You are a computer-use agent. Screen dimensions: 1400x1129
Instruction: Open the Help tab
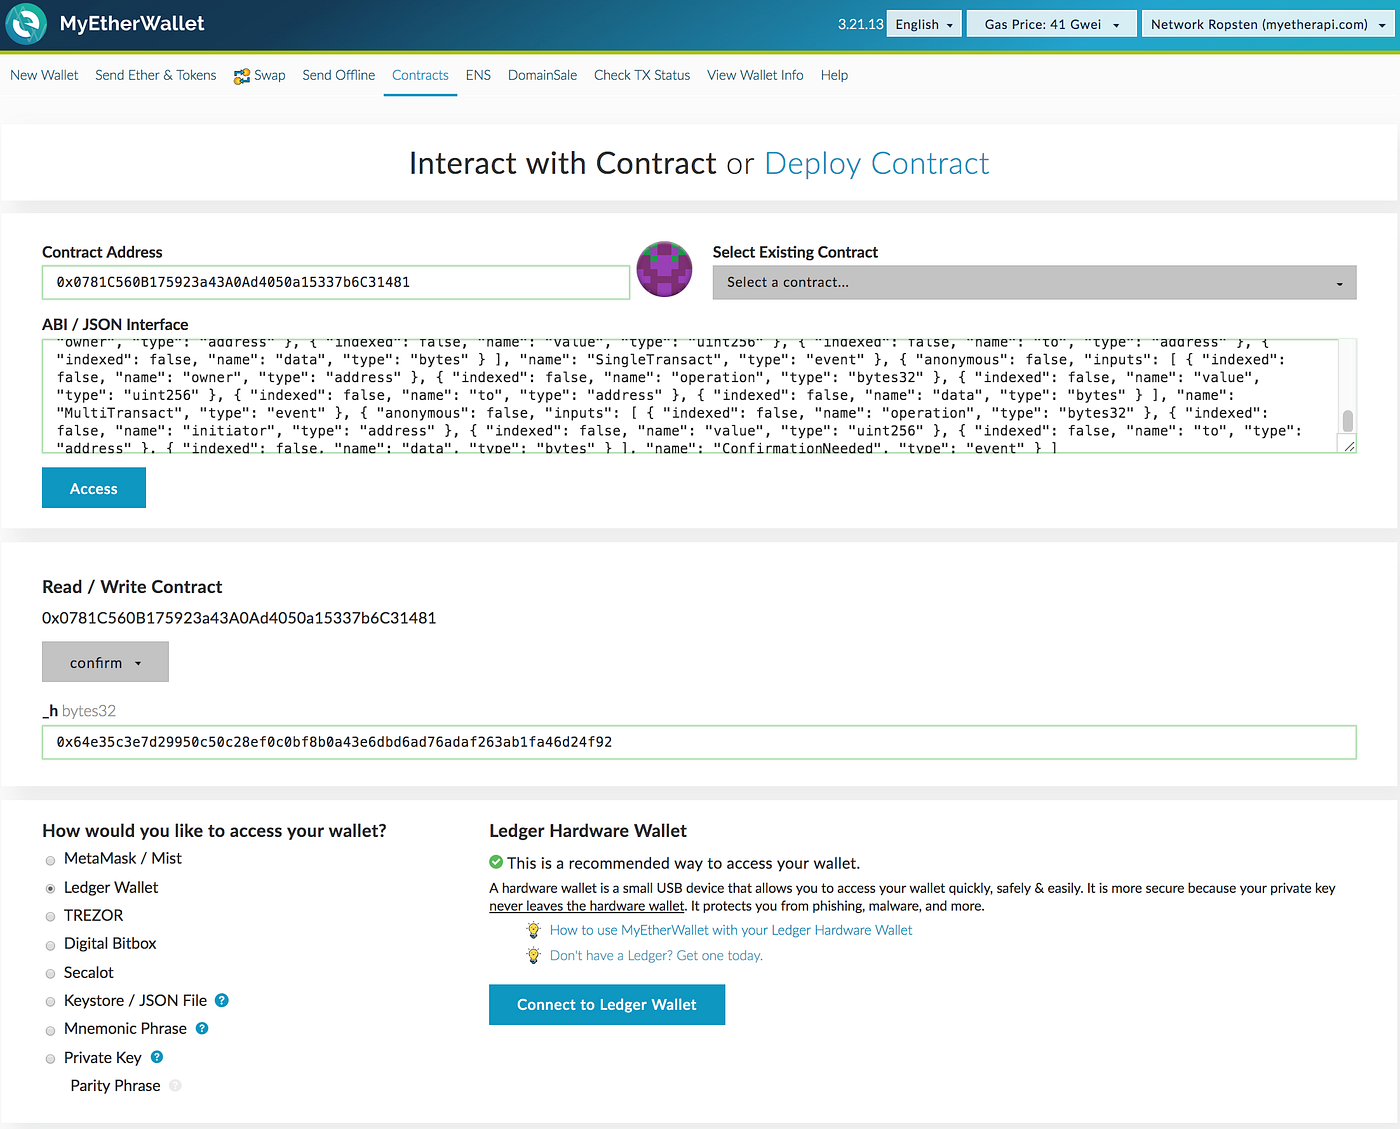(834, 75)
